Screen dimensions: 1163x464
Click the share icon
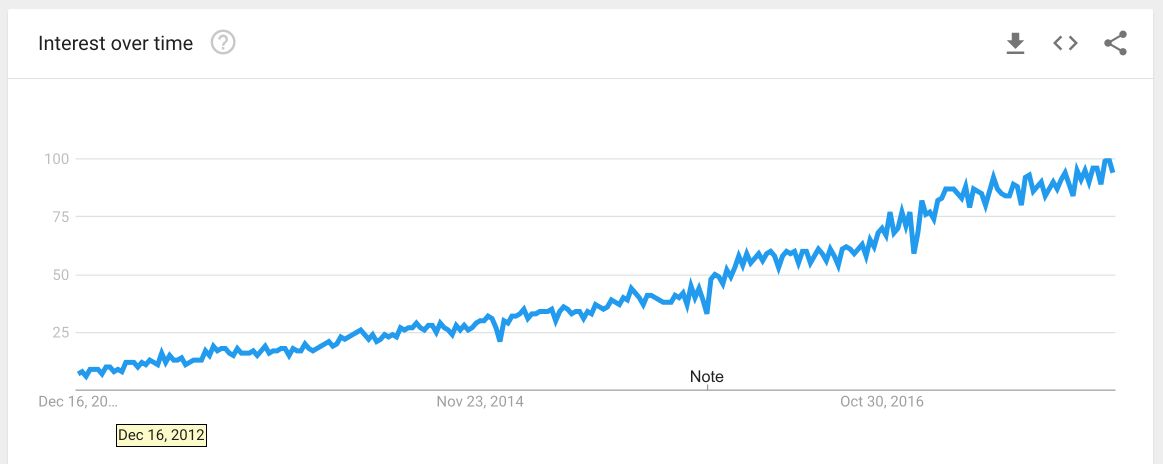click(x=1115, y=43)
